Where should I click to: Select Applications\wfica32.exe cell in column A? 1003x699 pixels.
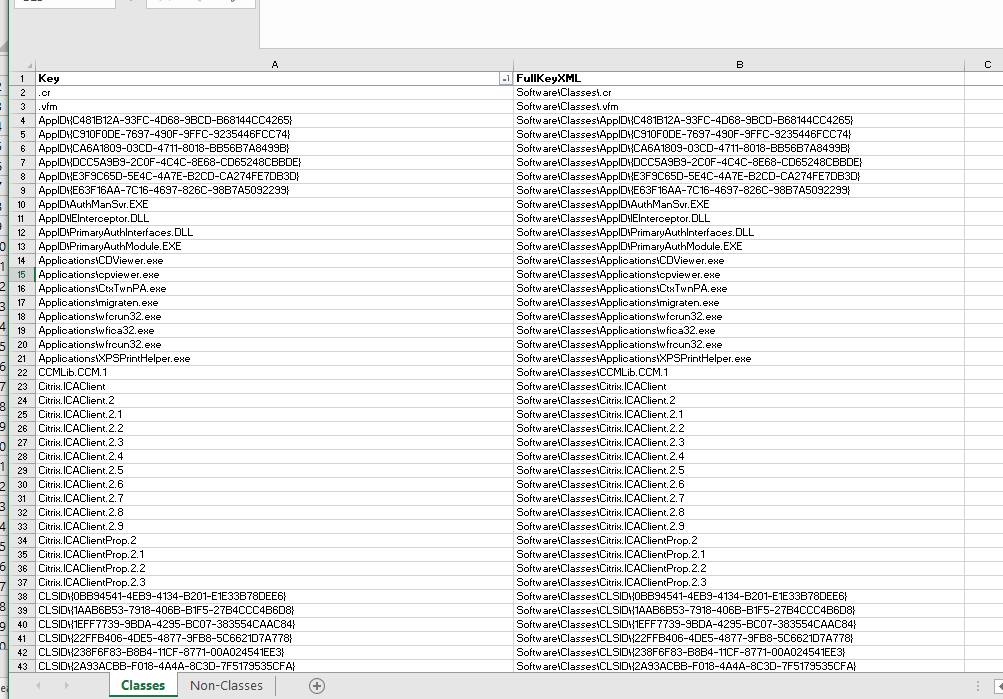274,331
